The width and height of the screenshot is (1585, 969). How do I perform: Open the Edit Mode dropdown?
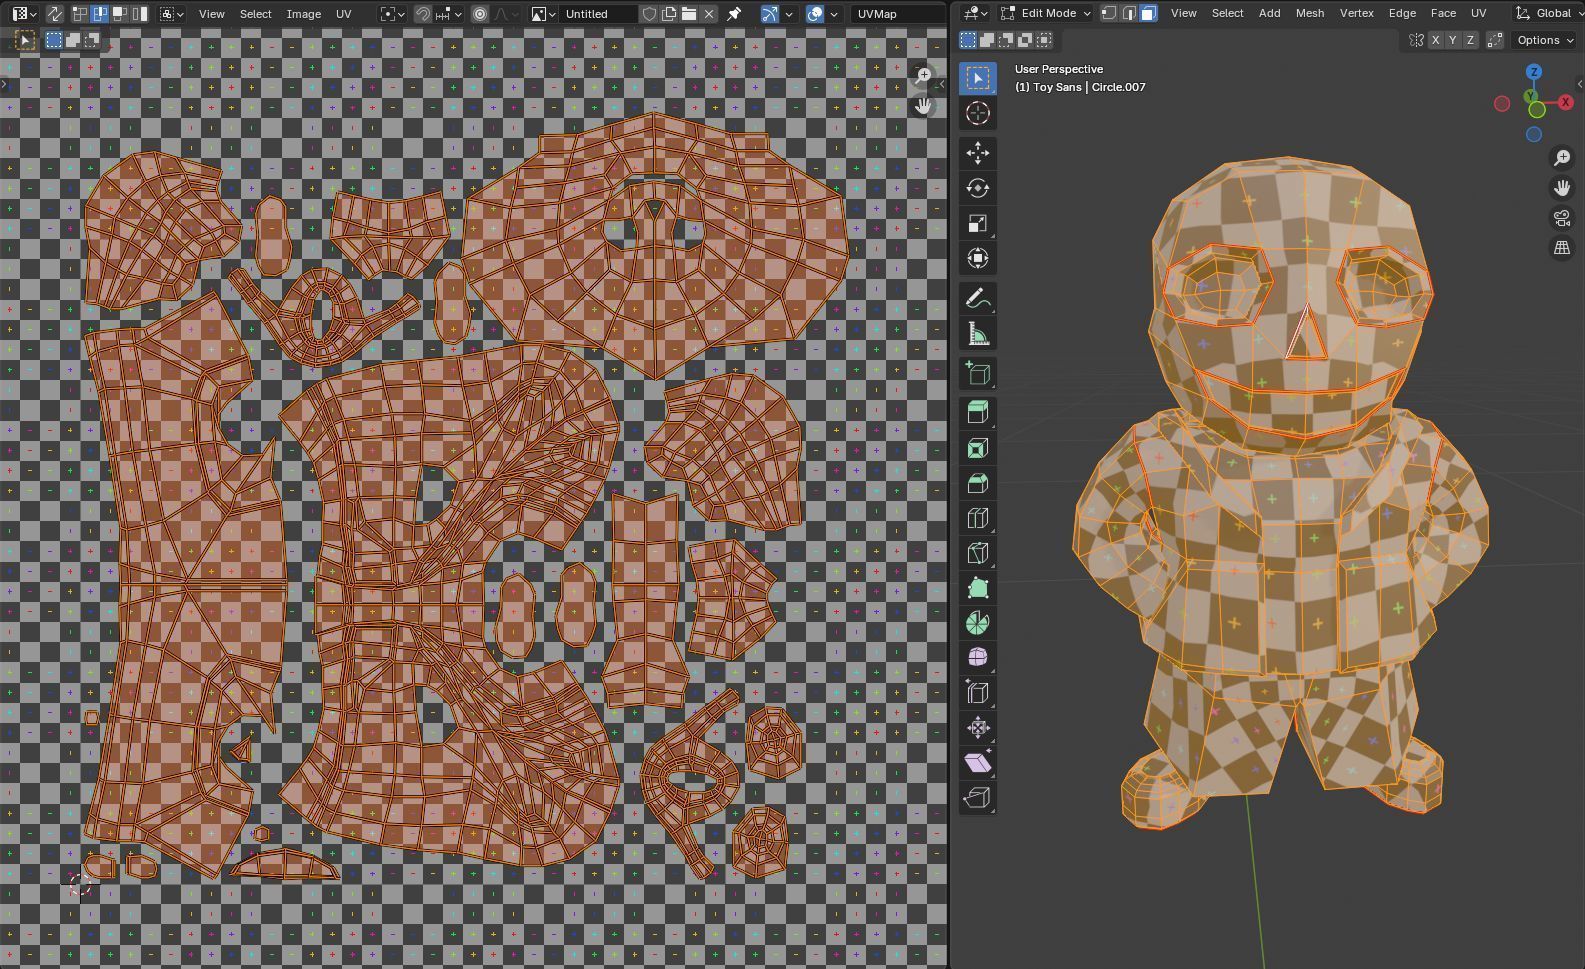(x=1046, y=13)
